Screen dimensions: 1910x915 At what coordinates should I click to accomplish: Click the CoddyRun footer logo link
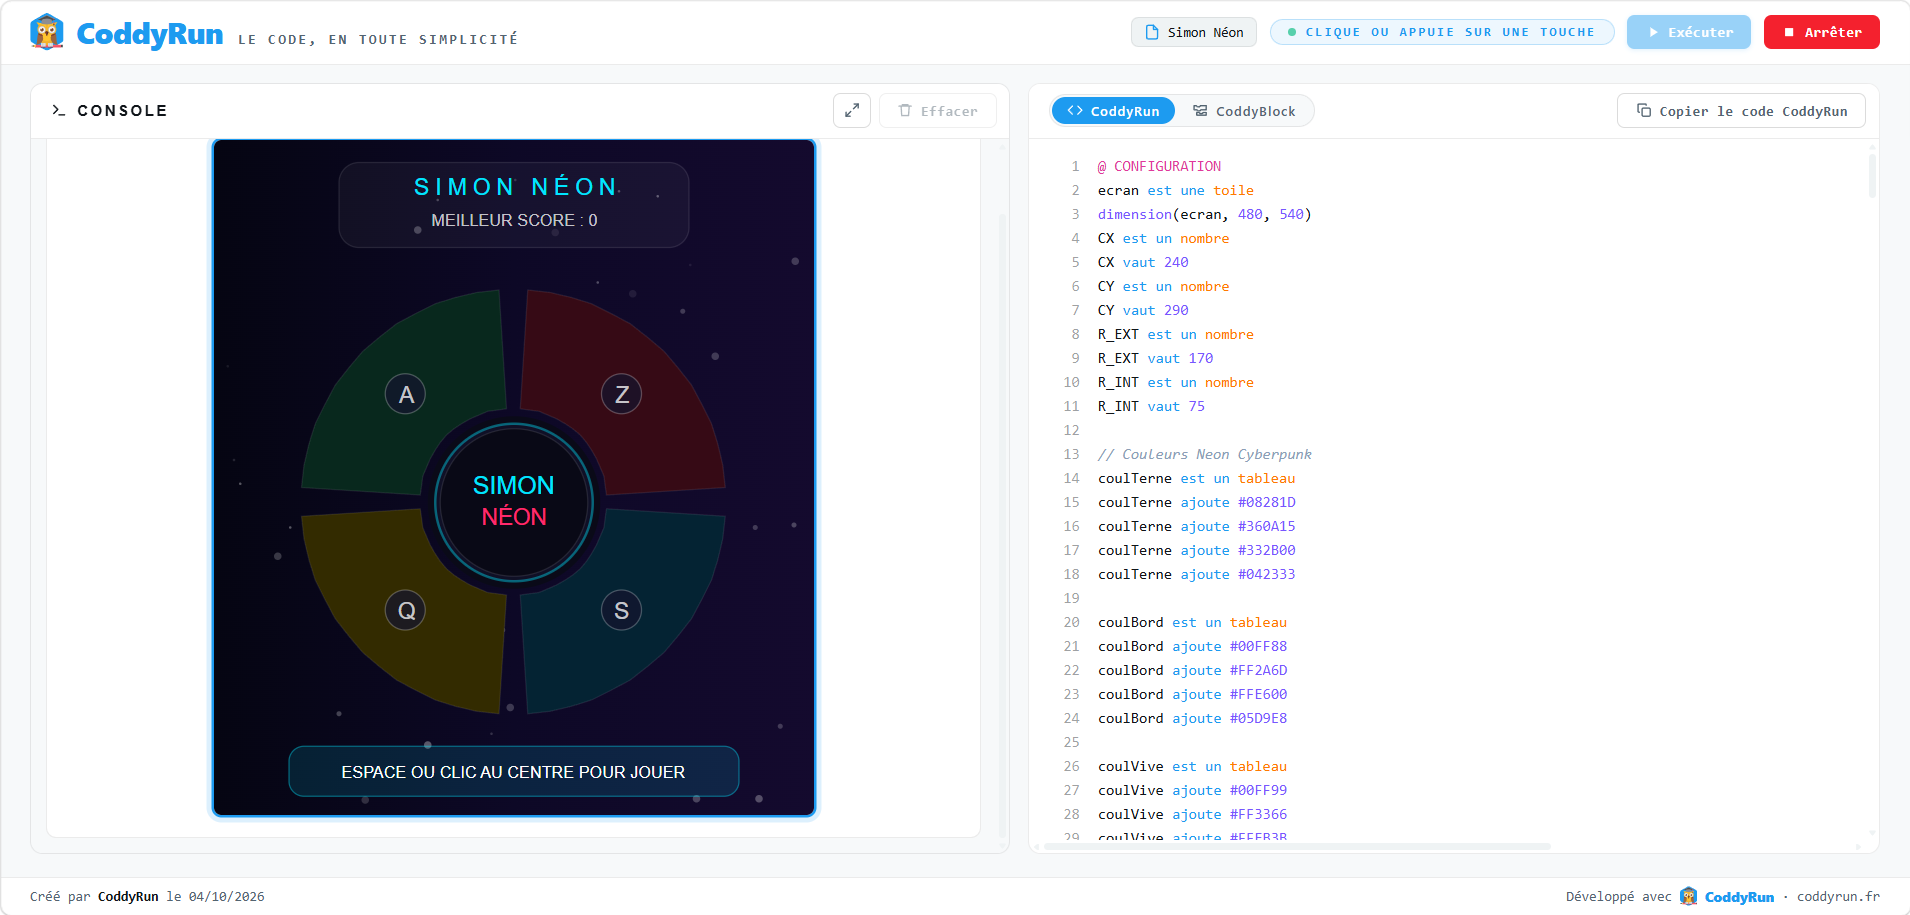click(x=1727, y=897)
